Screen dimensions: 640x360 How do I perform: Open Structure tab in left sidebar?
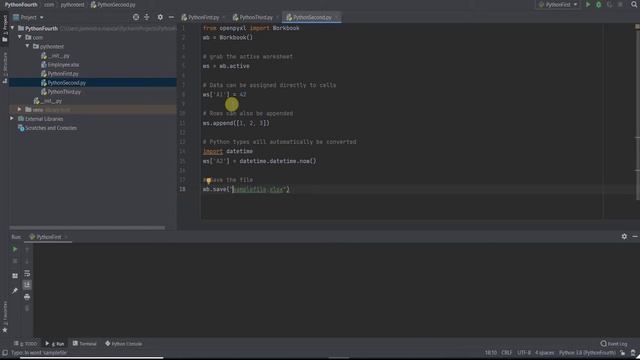click(x=4, y=68)
